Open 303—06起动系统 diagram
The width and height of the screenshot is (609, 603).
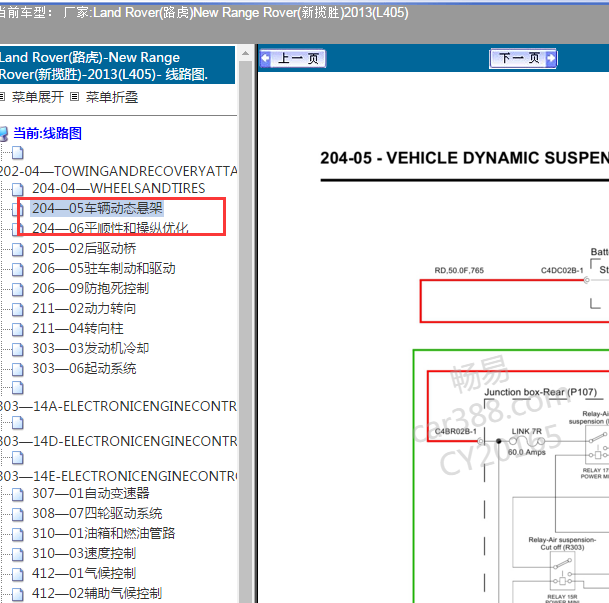pyautogui.click(x=84, y=368)
